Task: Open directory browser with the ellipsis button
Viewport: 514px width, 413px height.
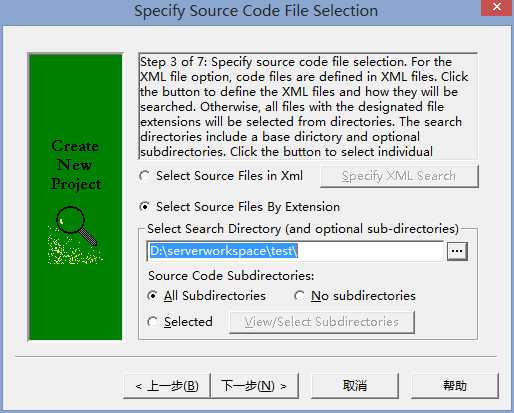Action: [457, 251]
